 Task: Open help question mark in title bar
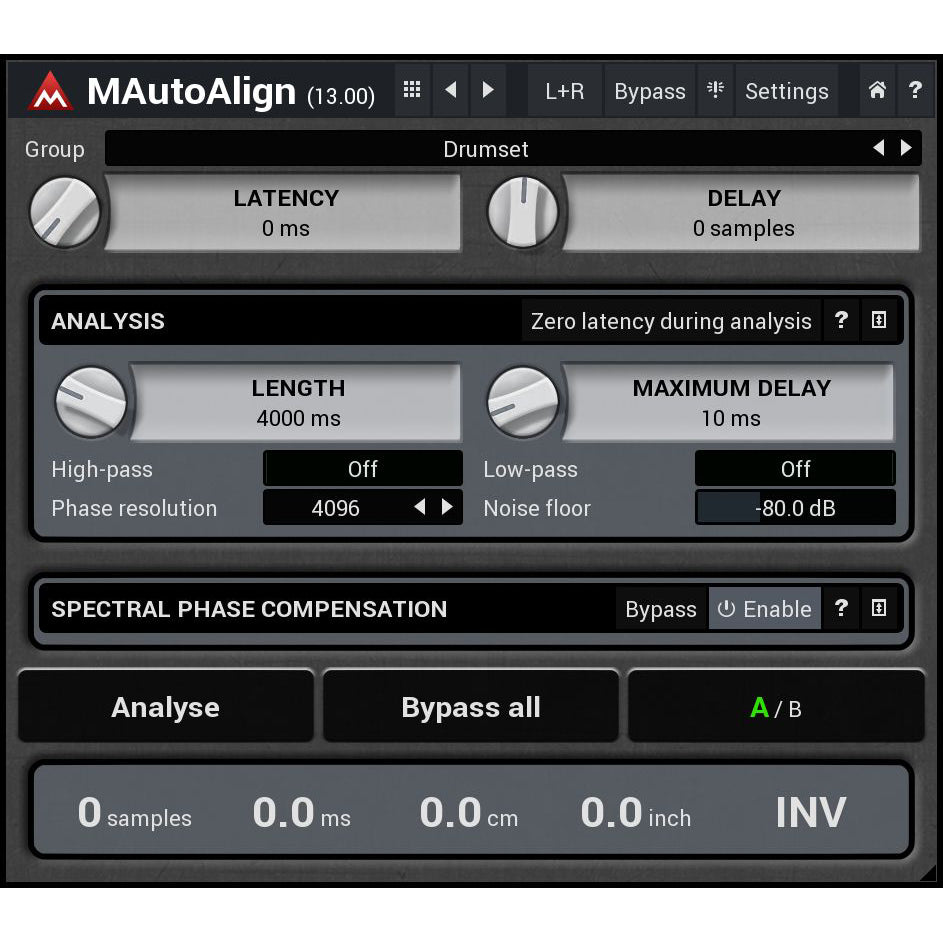click(915, 90)
